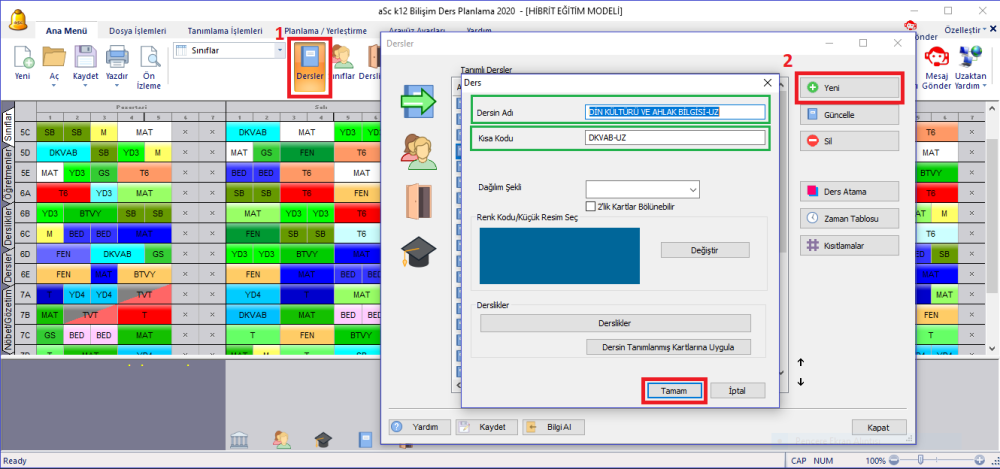Click zoom out minus icon in status bar

coord(894,460)
